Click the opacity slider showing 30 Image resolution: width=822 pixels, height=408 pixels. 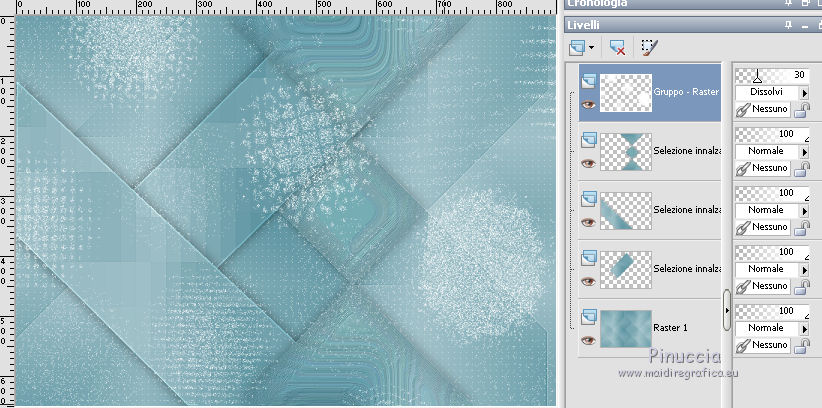pyautogui.click(x=772, y=76)
